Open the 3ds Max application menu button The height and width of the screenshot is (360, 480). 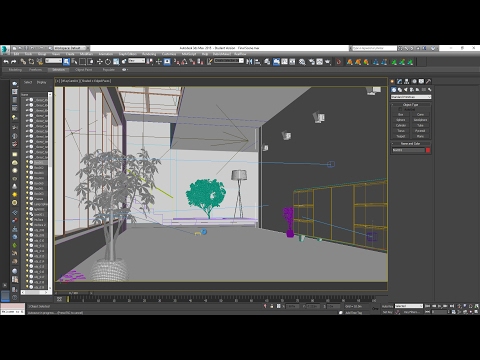click(5, 49)
